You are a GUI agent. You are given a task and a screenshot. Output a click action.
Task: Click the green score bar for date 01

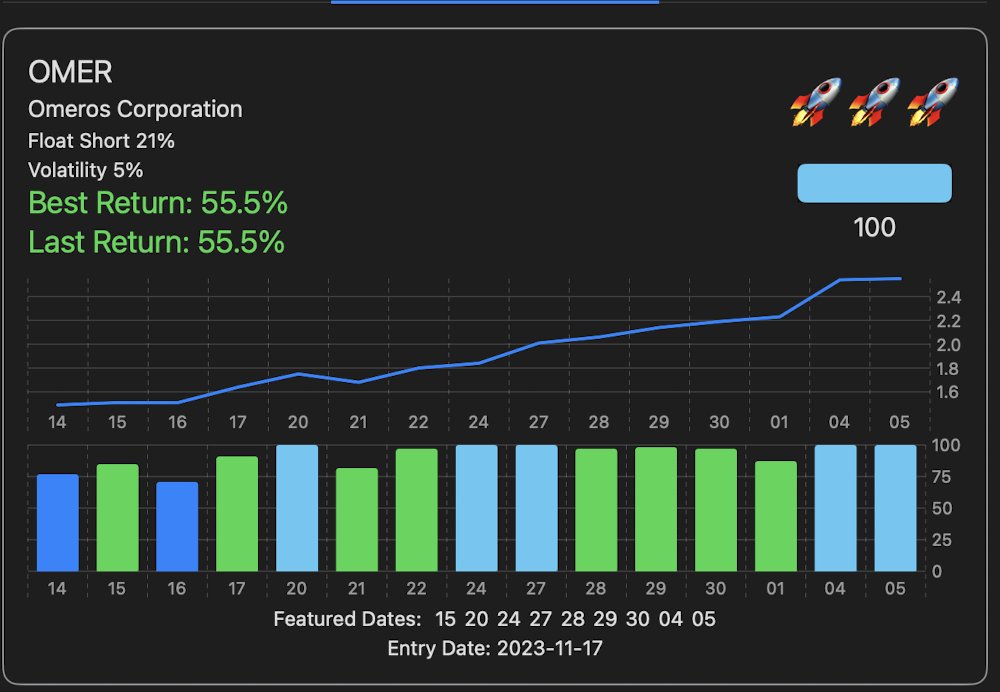(x=776, y=516)
